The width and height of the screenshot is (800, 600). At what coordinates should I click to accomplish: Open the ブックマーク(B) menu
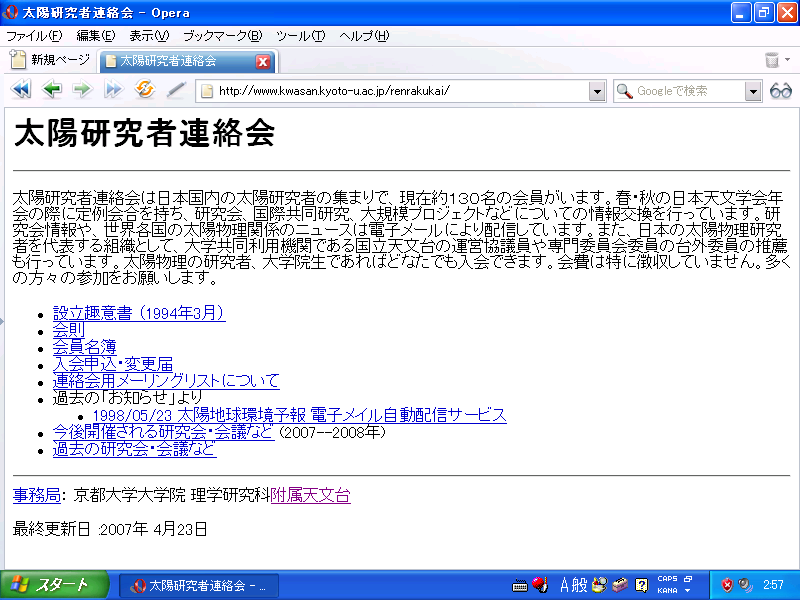click(x=222, y=36)
